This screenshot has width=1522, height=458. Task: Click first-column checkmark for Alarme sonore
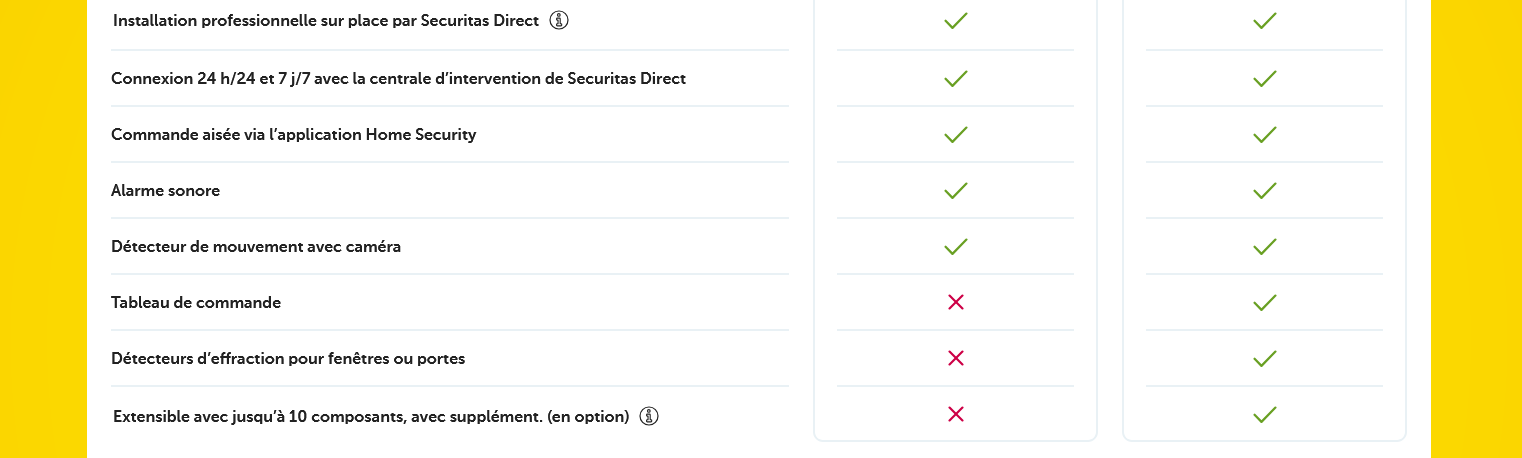[955, 190]
